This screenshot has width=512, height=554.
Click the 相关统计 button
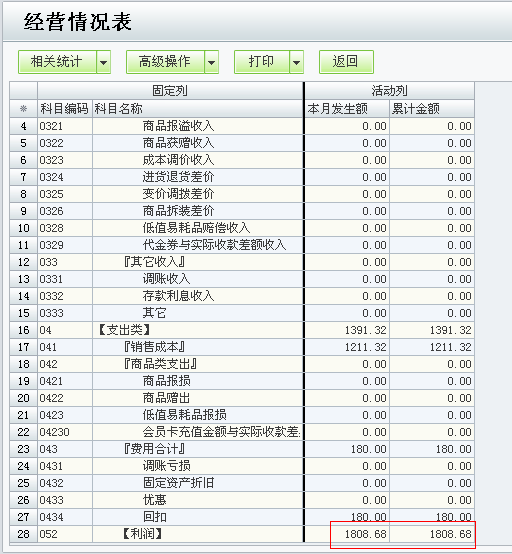coord(57,62)
